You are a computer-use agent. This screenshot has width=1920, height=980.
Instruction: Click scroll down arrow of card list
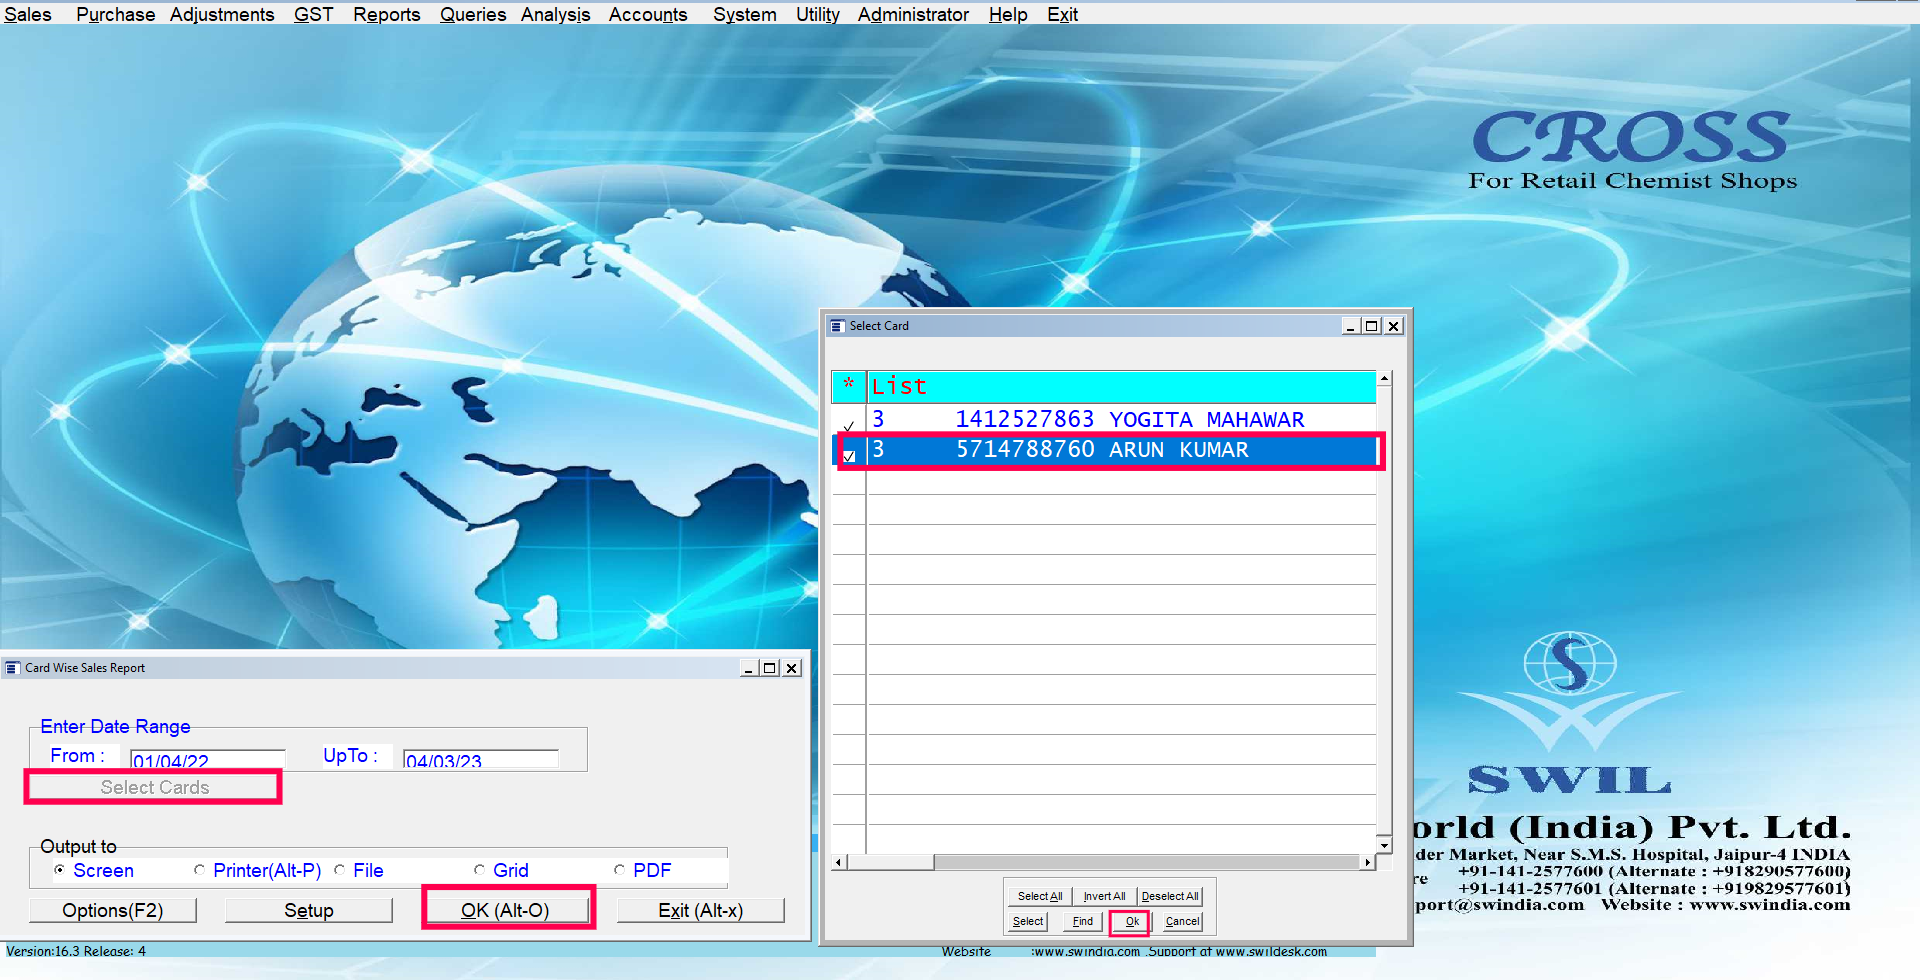[1384, 845]
